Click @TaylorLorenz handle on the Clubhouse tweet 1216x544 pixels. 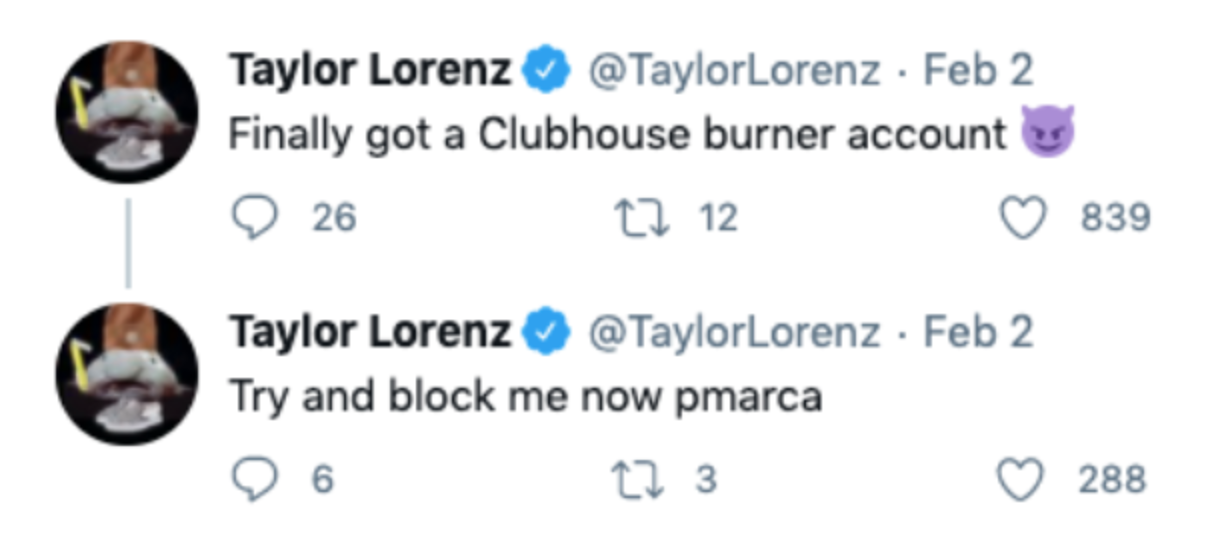[x=733, y=72]
